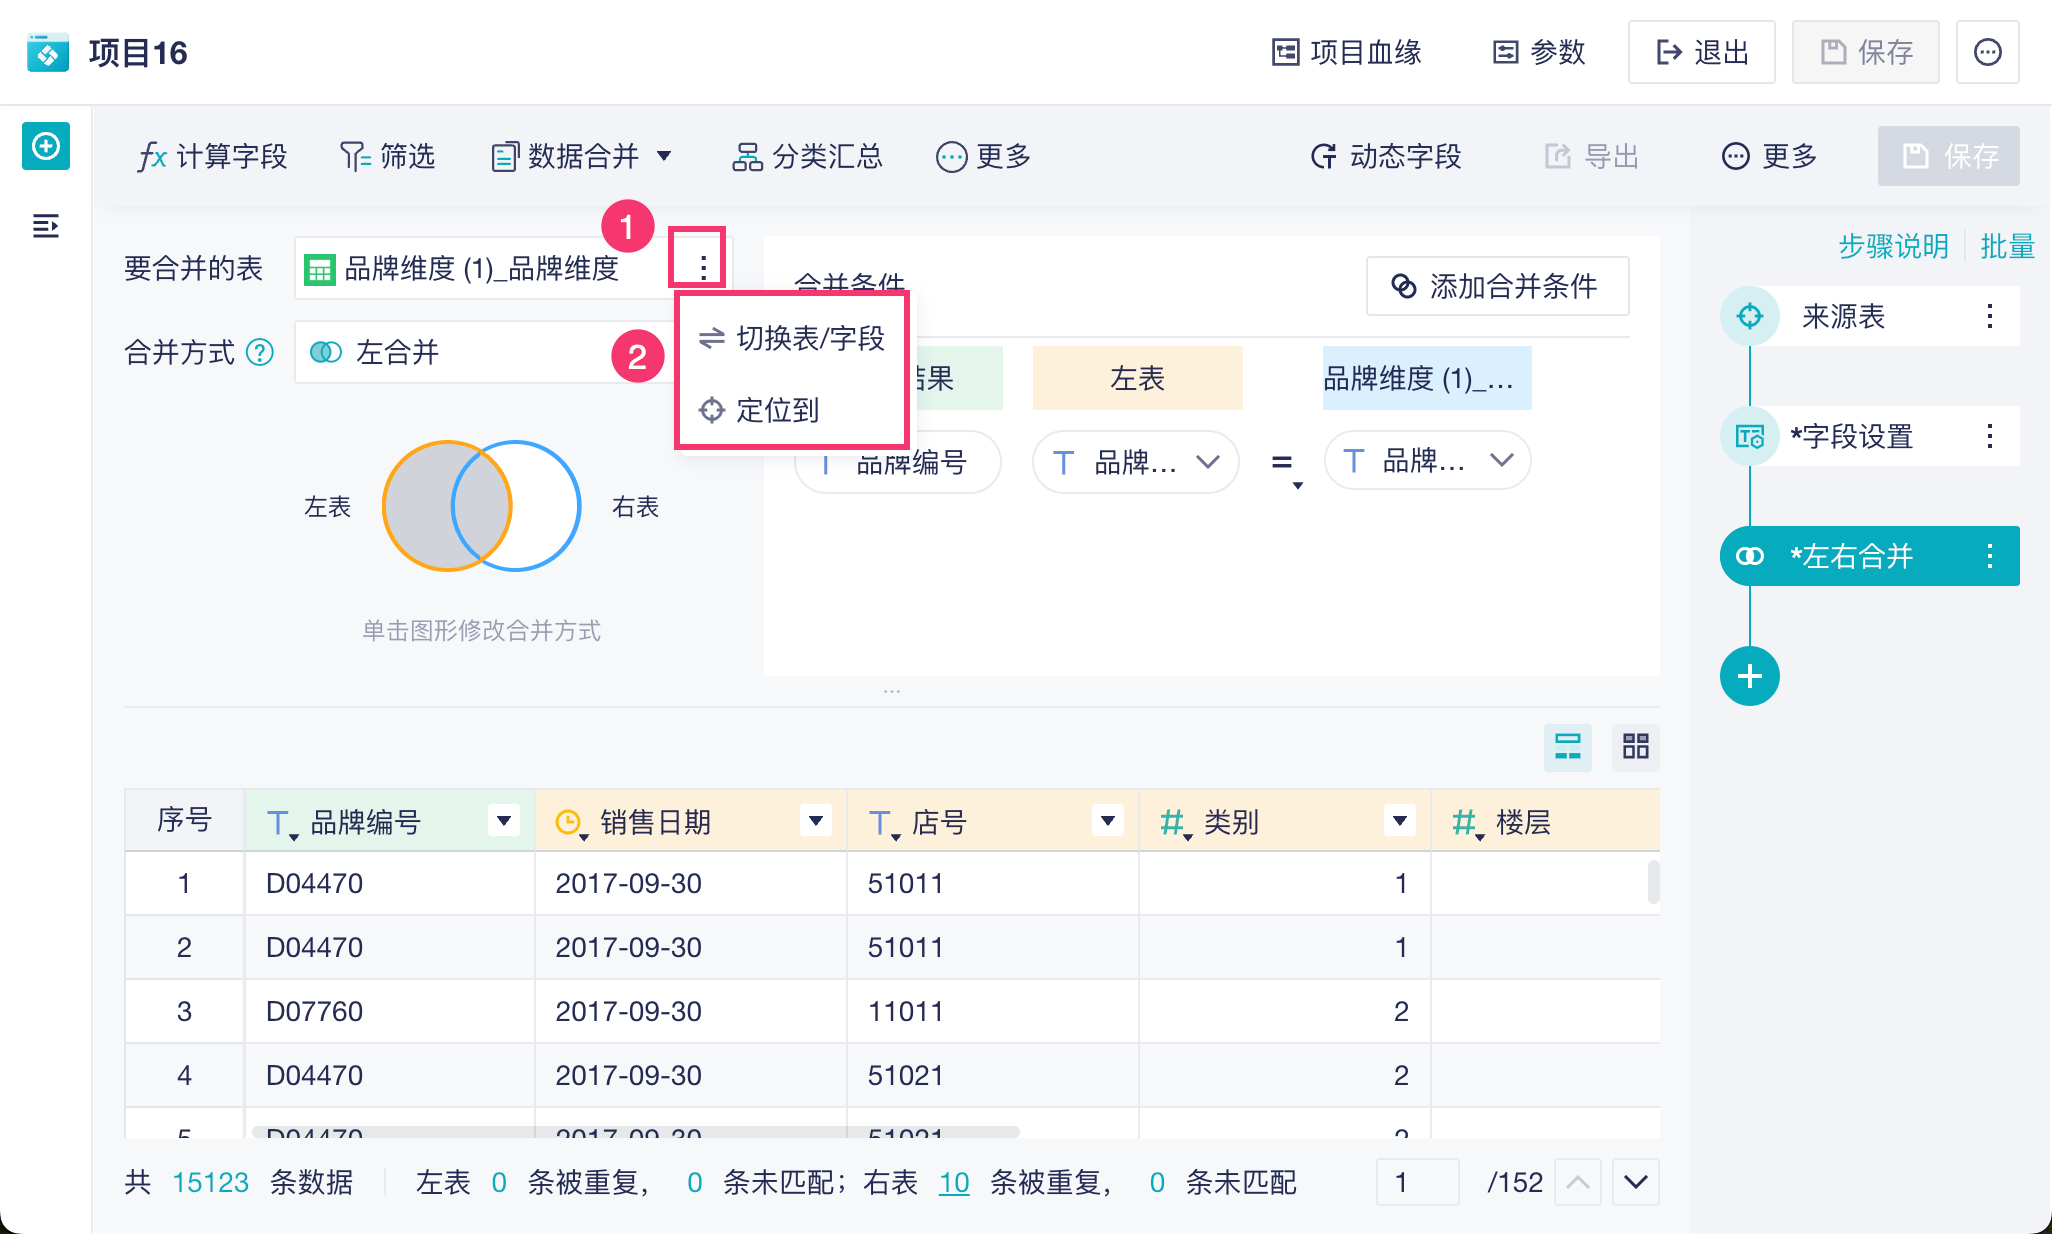Screen dimensions: 2052x1234
Task: Click the 合并方式 help question icon
Action: pos(260,352)
